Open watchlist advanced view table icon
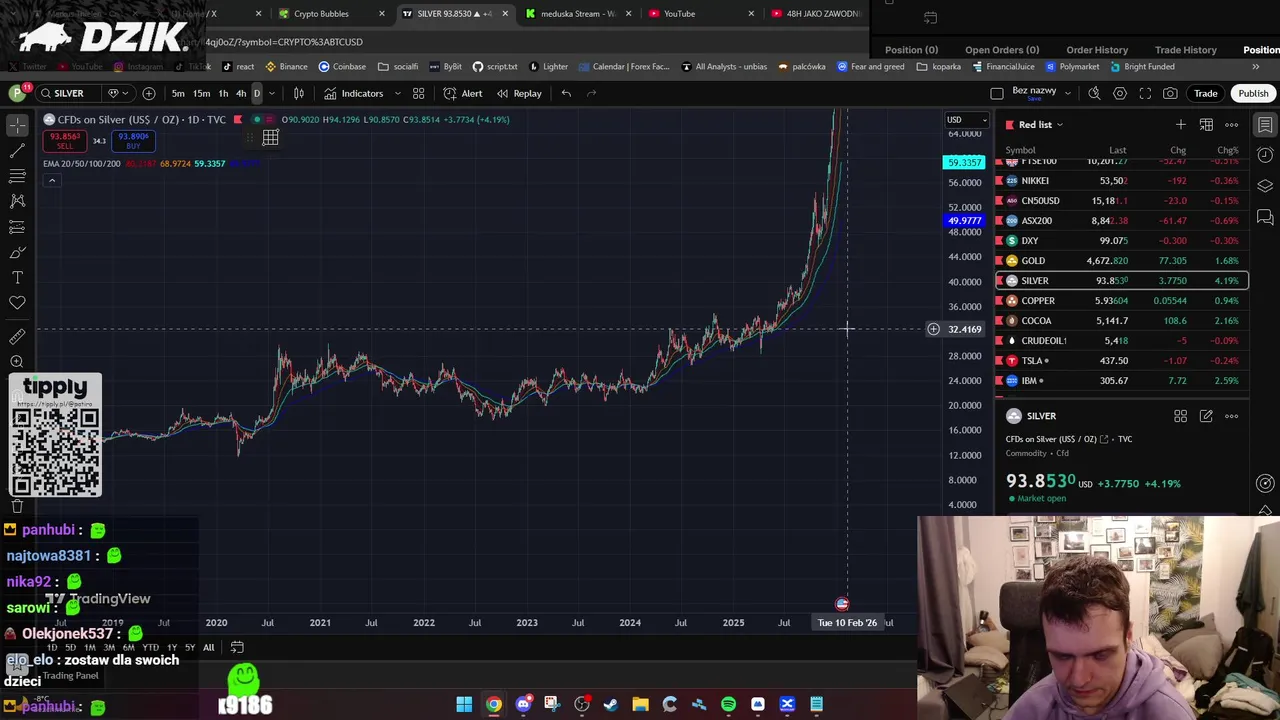Screen dimensions: 1280x720 [x=1206, y=125]
